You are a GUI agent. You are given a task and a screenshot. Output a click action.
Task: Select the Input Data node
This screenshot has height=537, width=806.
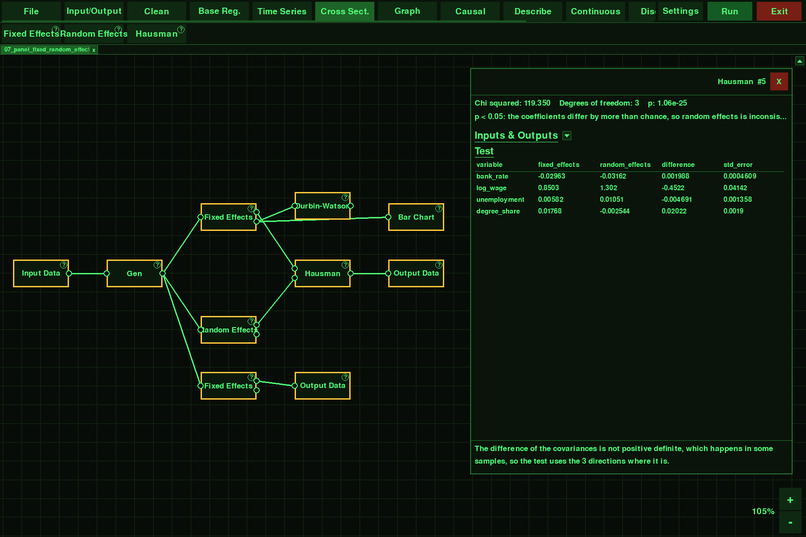click(x=41, y=273)
